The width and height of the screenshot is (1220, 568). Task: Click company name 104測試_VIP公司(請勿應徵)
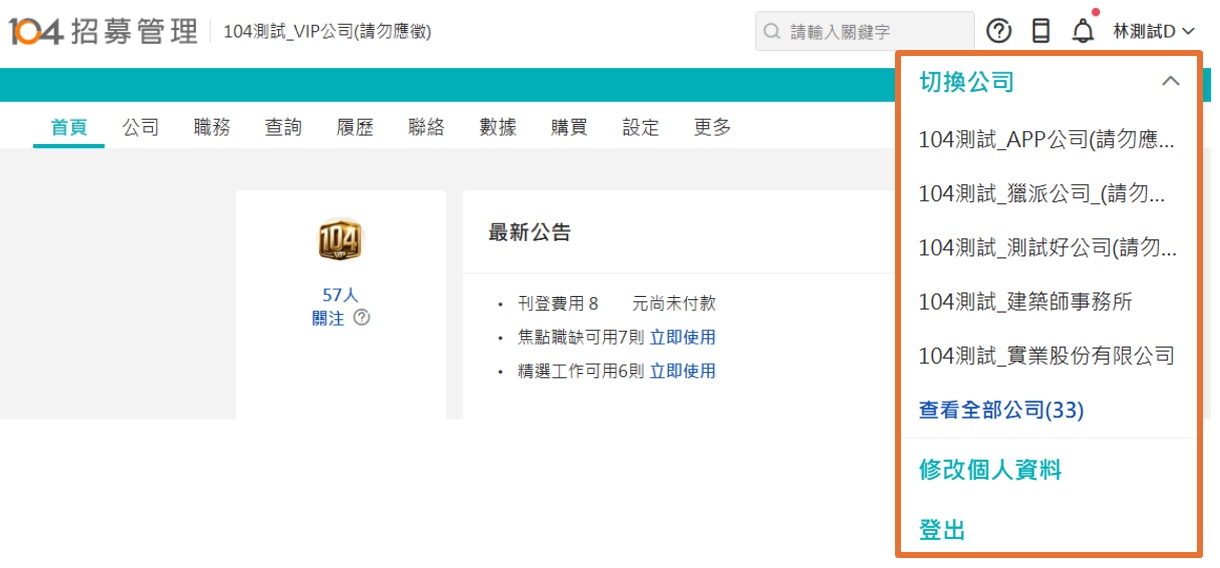(x=327, y=32)
